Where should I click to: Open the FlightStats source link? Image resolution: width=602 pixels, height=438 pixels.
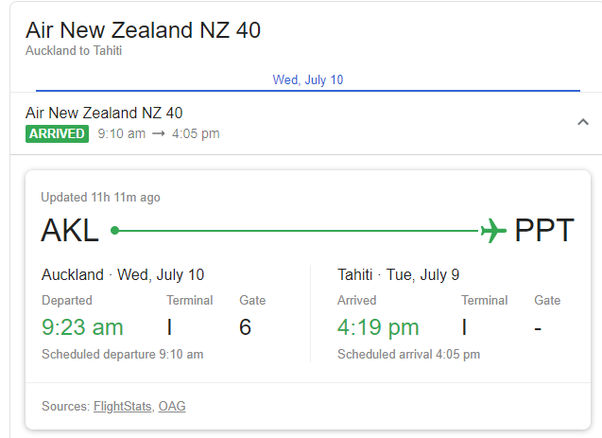point(122,406)
